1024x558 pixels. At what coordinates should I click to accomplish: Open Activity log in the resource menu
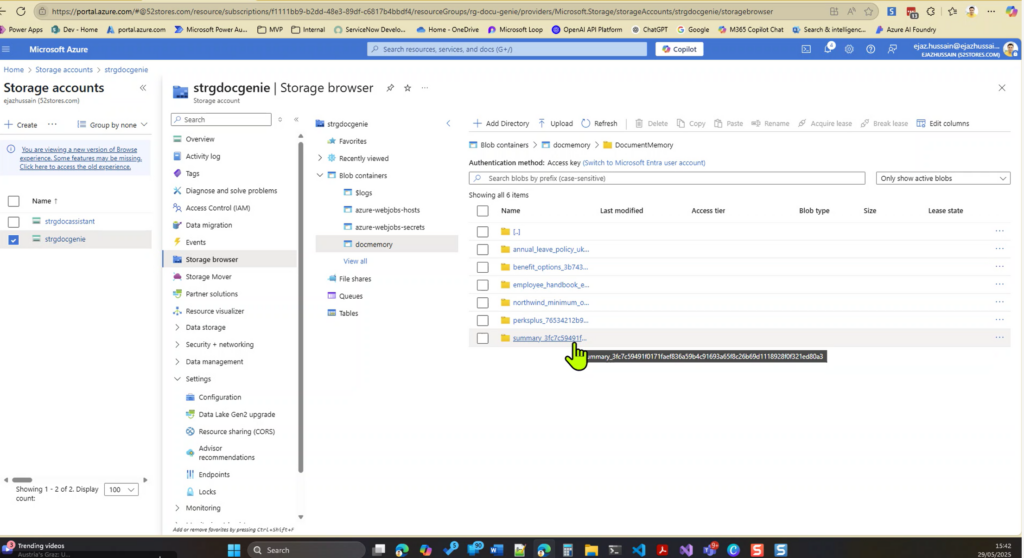pos(202,156)
